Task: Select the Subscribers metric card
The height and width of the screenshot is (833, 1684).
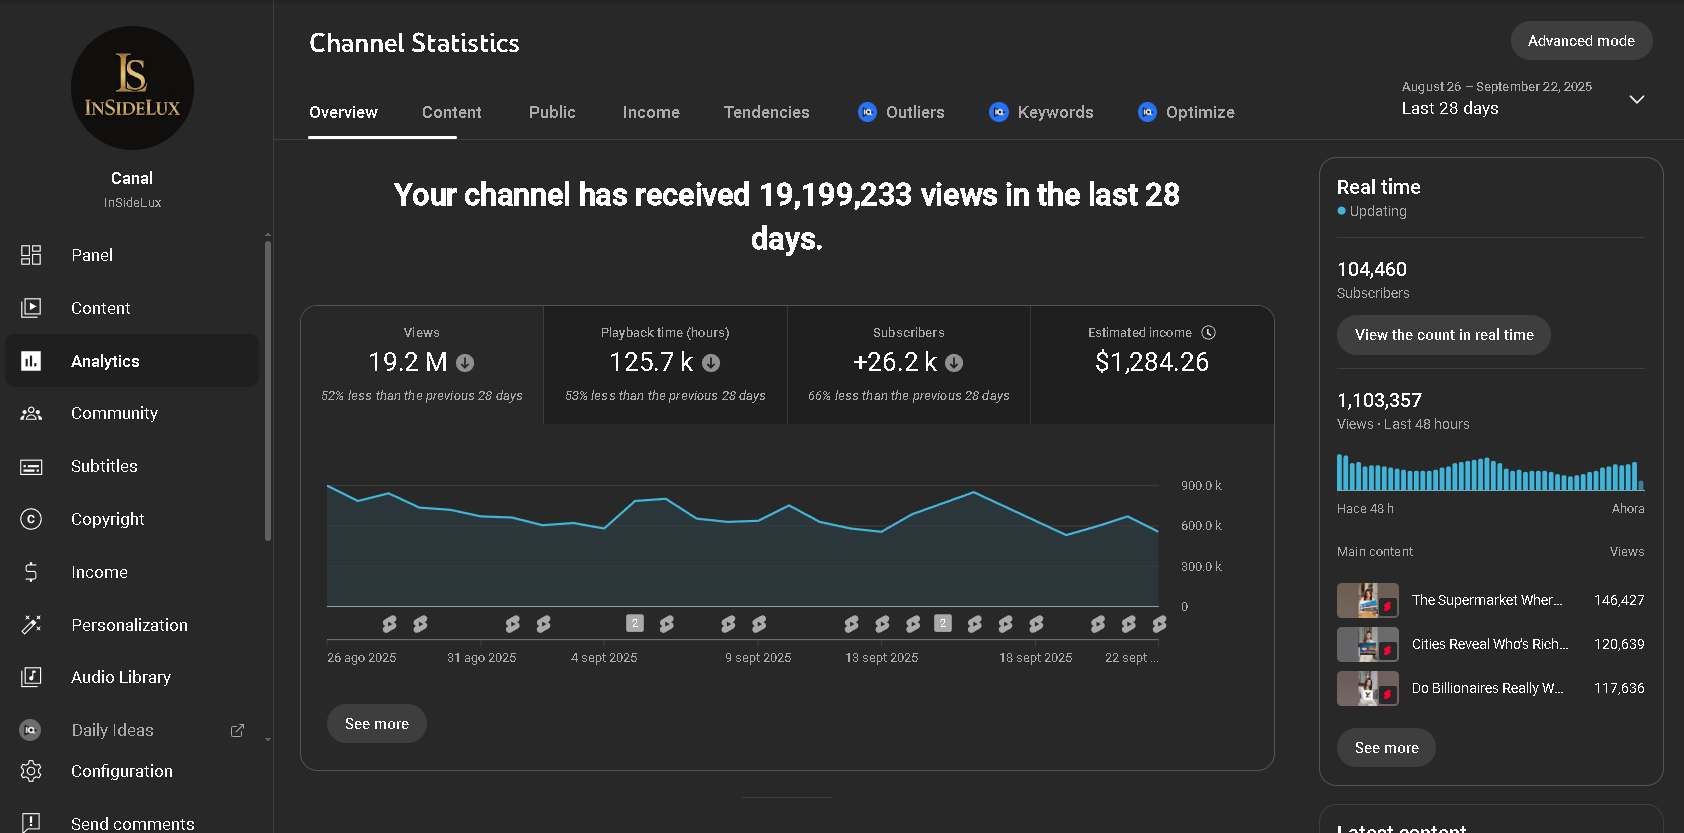Action: (908, 364)
